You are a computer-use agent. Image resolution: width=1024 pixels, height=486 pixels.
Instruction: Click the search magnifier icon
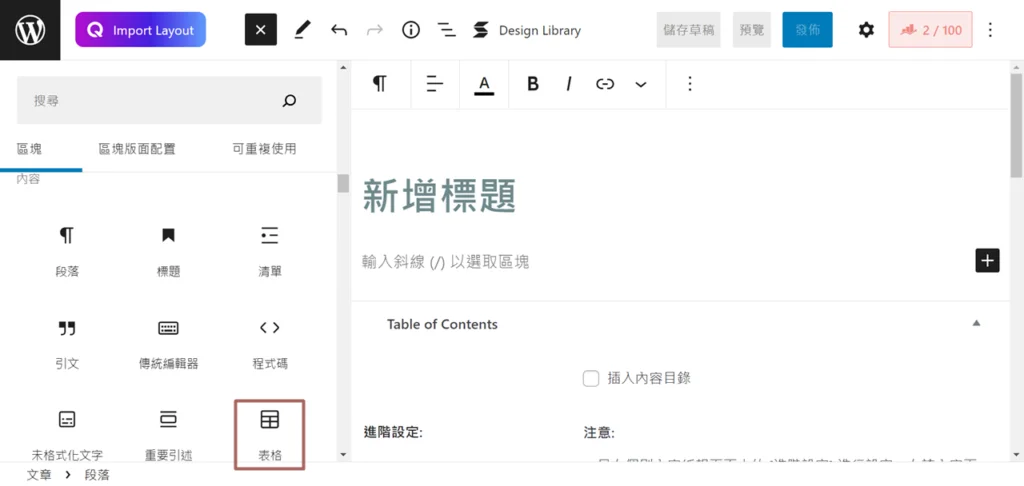(289, 101)
